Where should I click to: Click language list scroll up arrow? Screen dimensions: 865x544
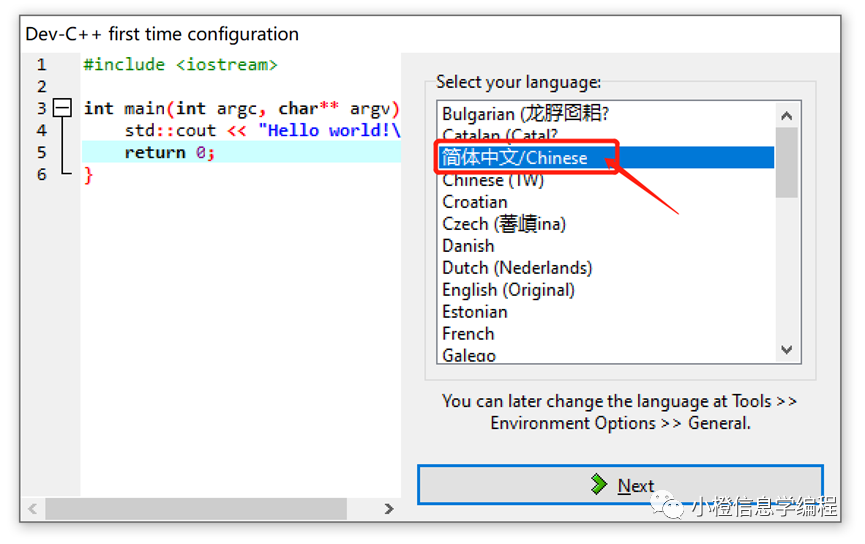[787, 116]
